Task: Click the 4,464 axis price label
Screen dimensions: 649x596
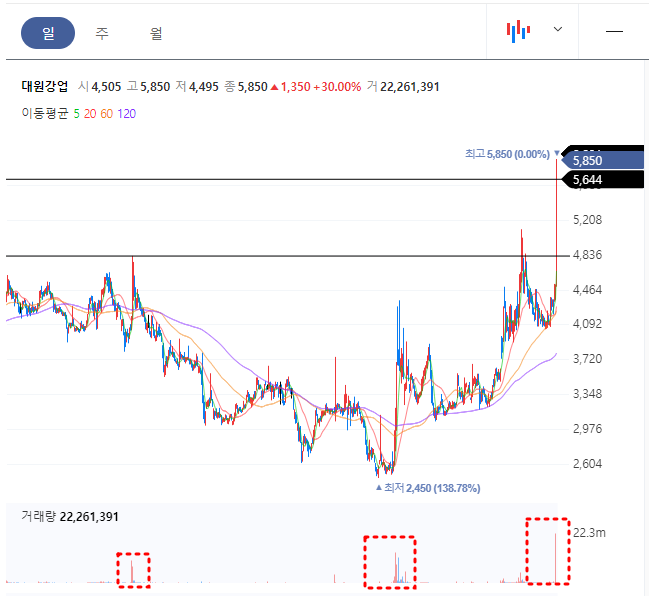Action: pyautogui.click(x=587, y=290)
